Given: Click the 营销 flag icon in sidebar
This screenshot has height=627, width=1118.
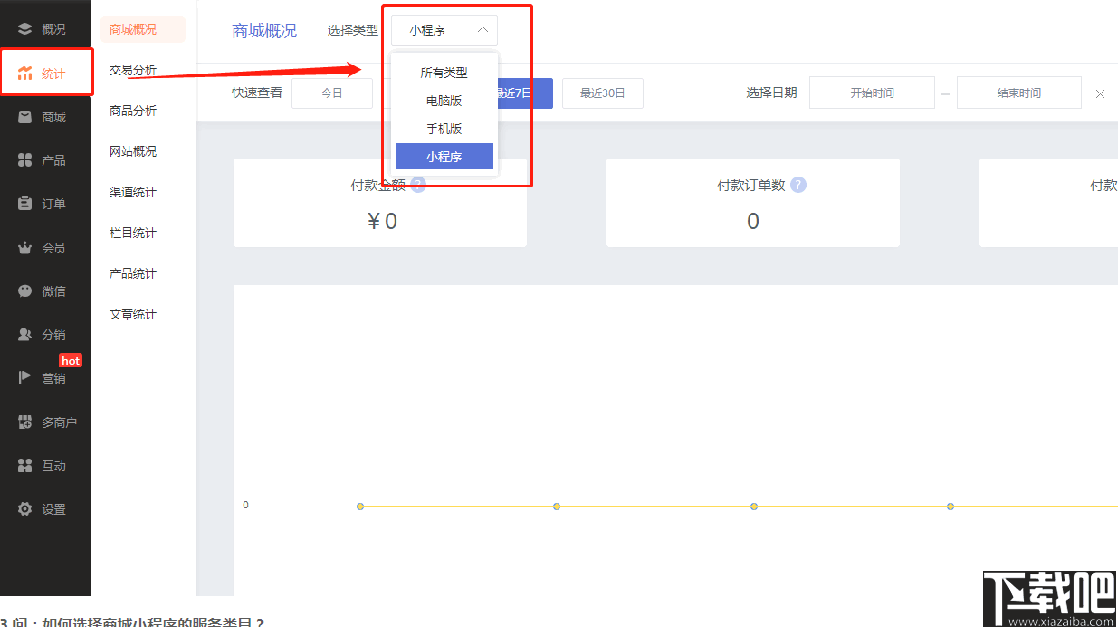Looking at the screenshot, I should (25, 378).
